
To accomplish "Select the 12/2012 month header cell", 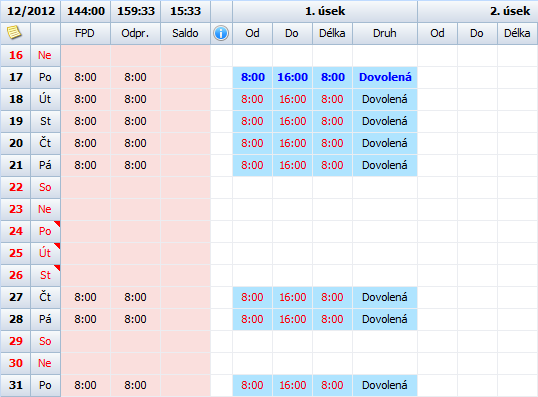I will 31,11.
